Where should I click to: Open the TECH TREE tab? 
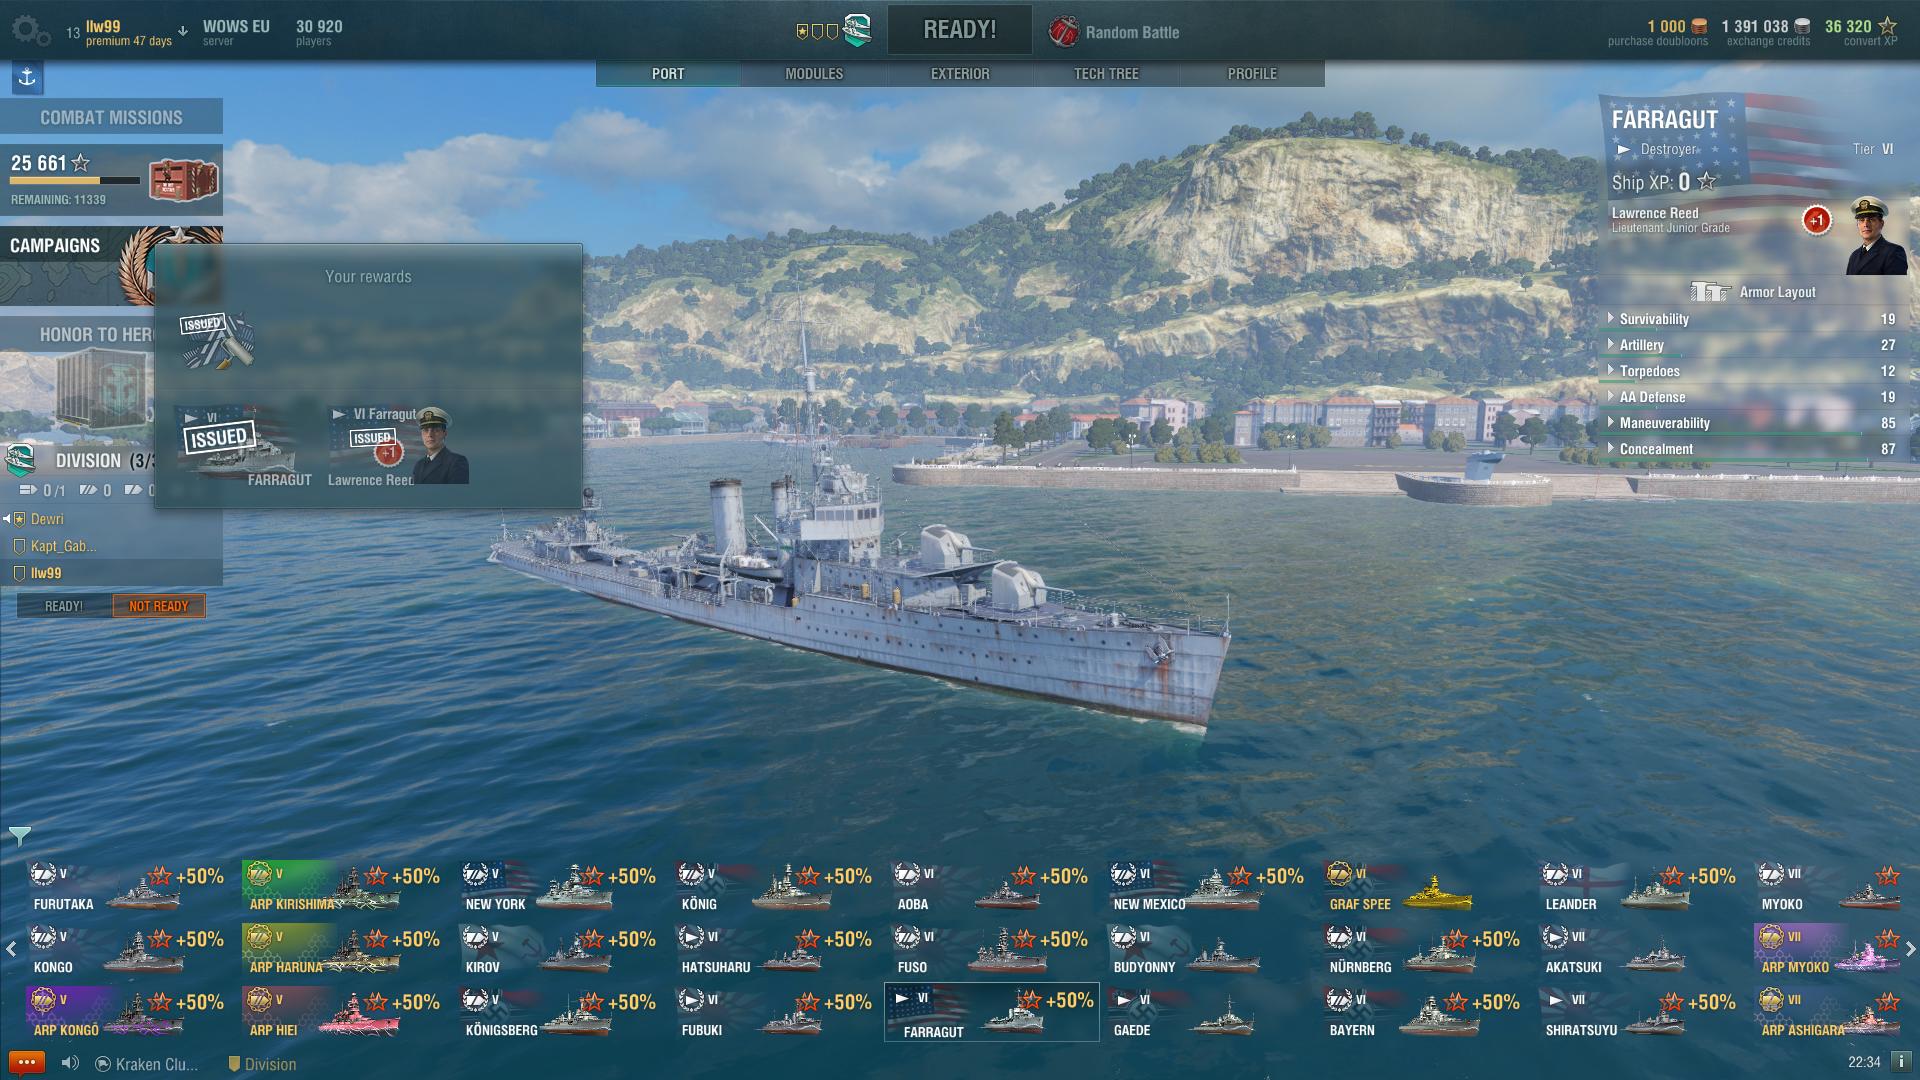click(1106, 74)
